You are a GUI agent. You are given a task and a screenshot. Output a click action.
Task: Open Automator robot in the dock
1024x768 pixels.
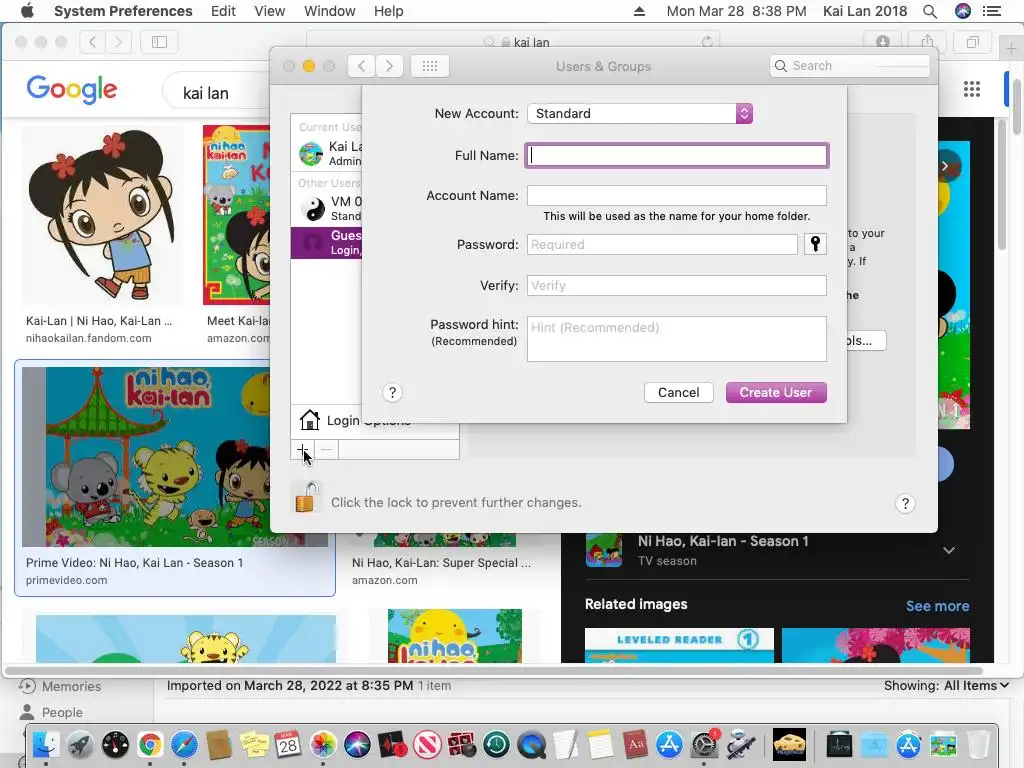coord(741,744)
